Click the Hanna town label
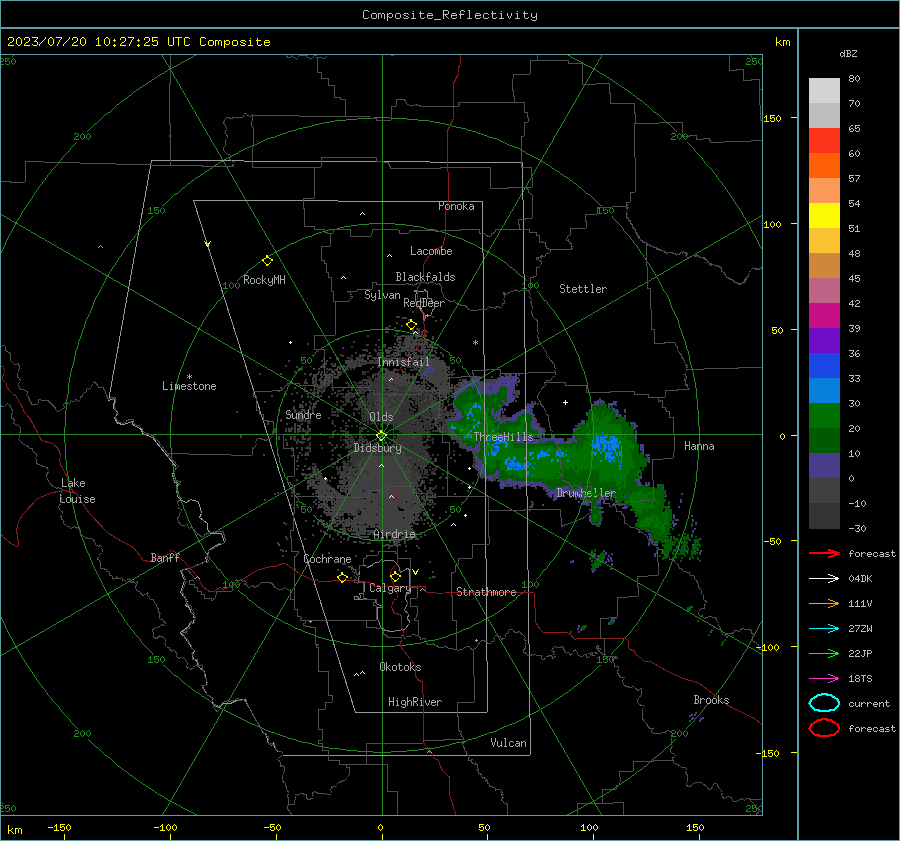Viewport: 900px width, 841px height. (x=699, y=446)
